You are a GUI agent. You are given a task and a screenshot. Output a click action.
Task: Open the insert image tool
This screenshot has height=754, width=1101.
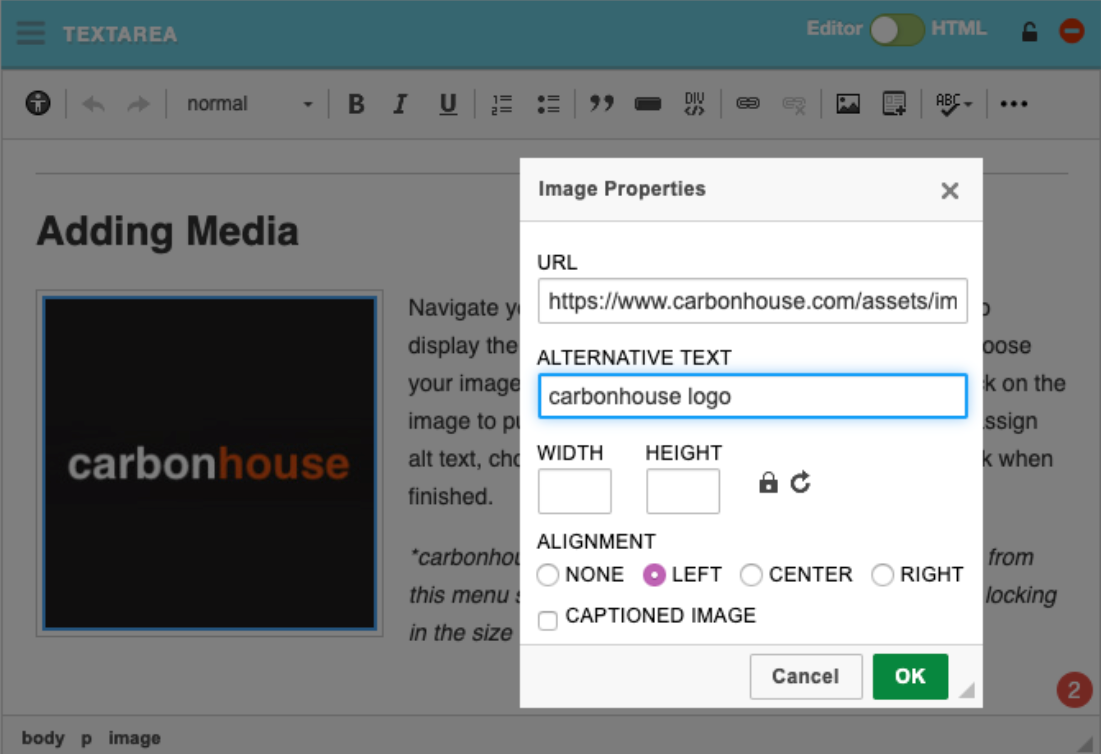848,104
